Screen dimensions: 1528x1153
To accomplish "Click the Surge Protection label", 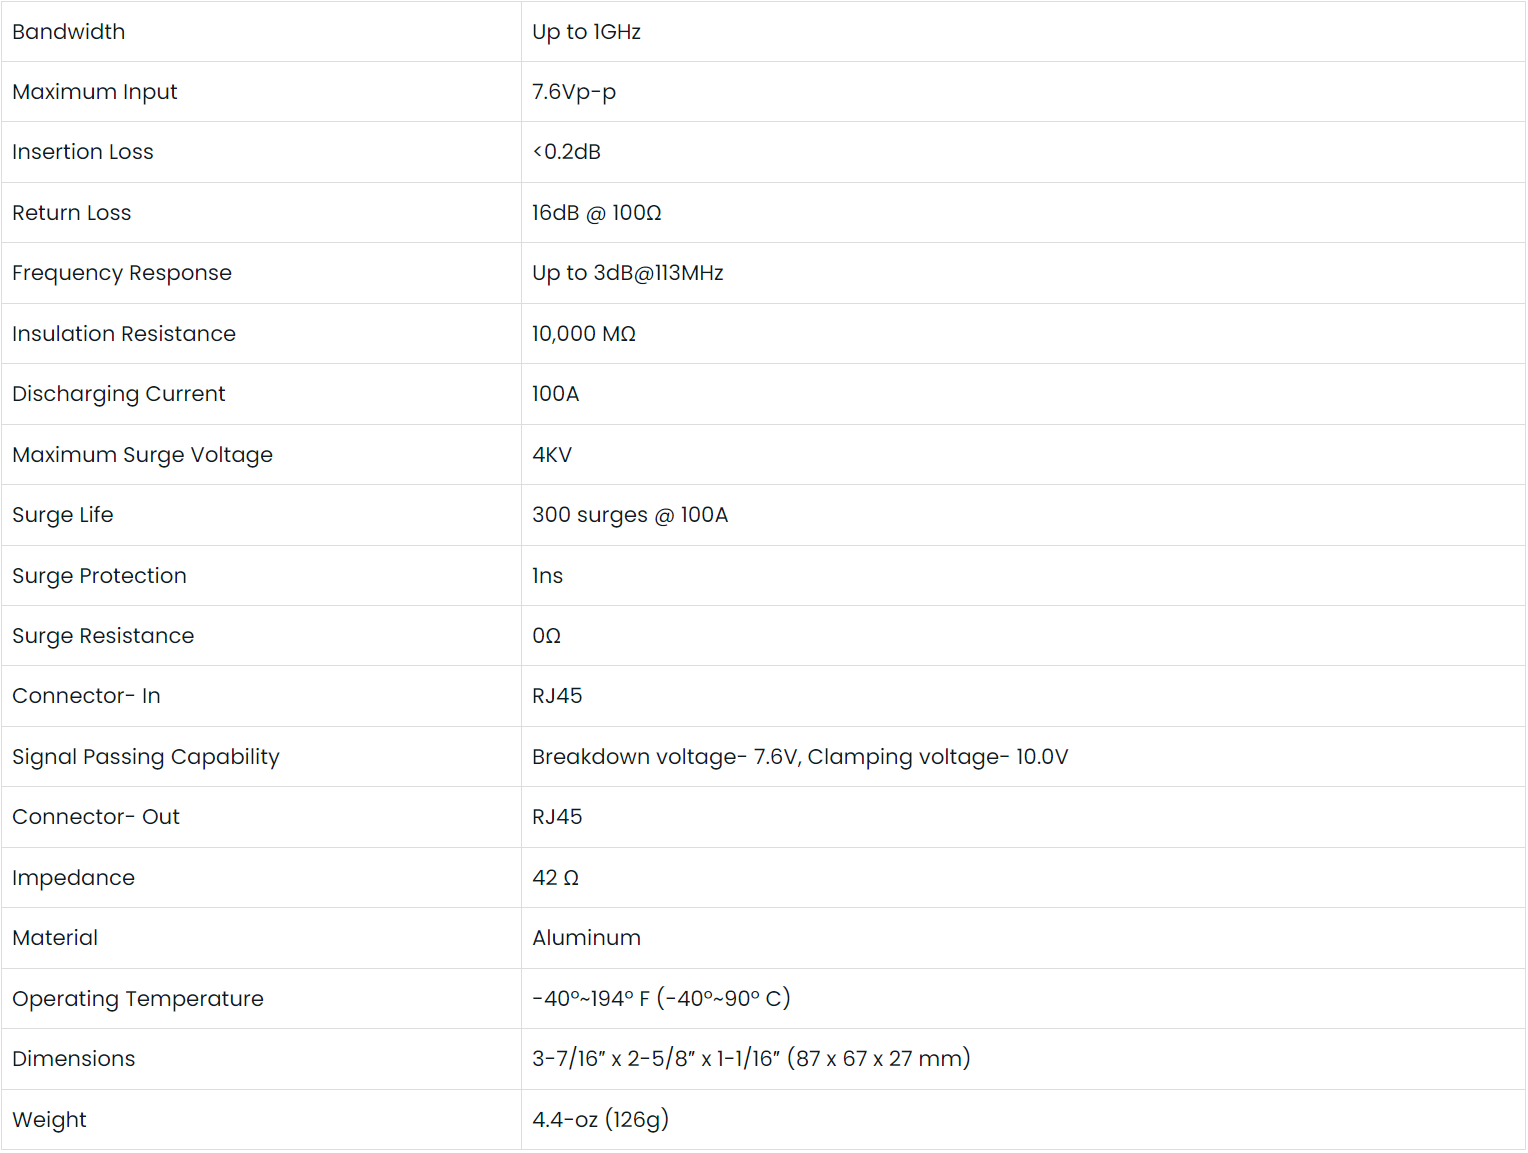I will pyautogui.click(x=99, y=576).
